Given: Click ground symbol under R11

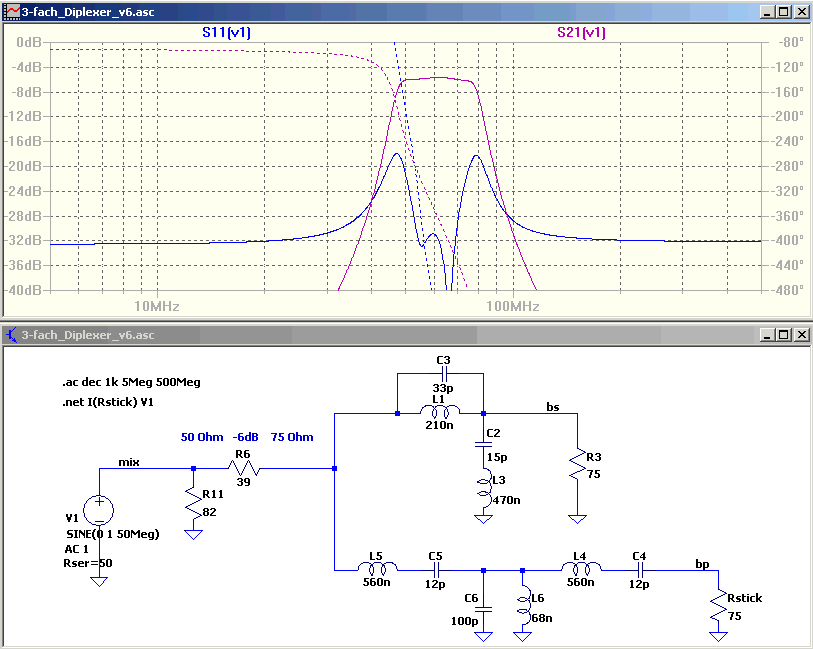Looking at the screenshot, I should (193, 534).
